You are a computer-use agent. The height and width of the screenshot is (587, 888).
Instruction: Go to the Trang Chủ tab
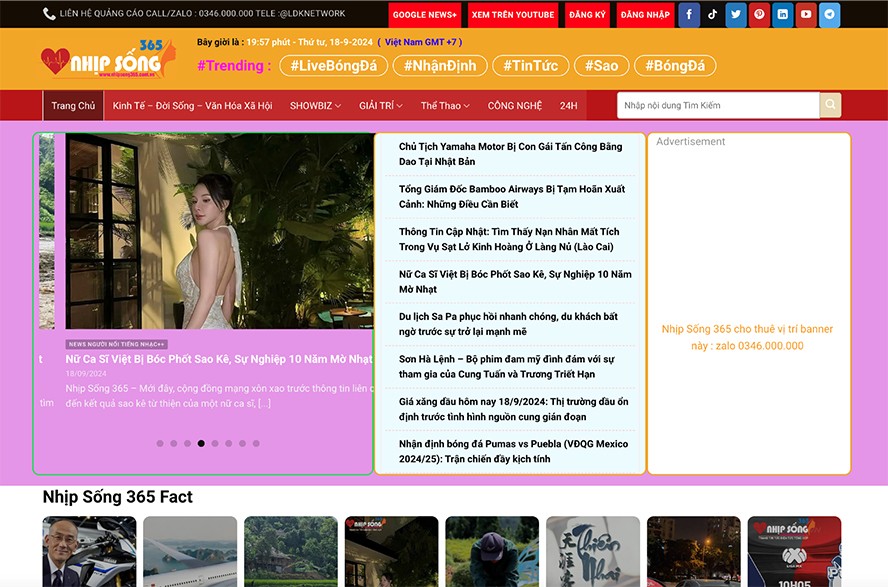coord(73,106)
